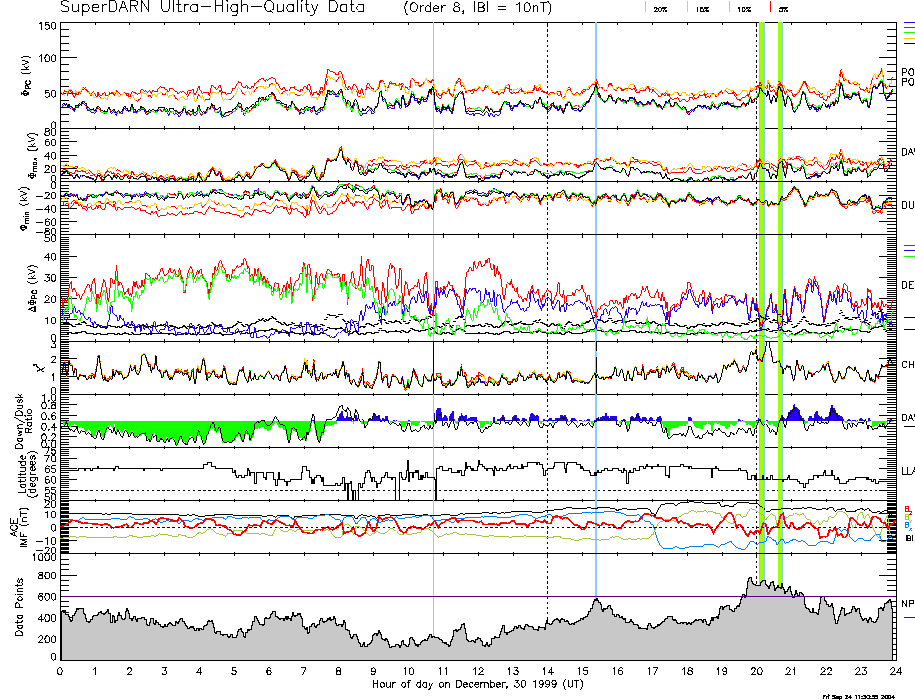This screenshot has height=700, width=915.
Task: Click the hour 24 tick label on x-axis
Action: tap(895, 671)
